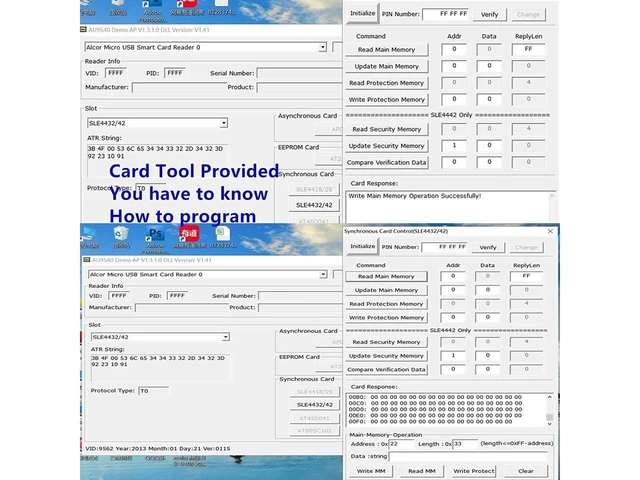The image size is (640, 480).
Task: Click Manufacturer field in the lower window
Action: click(x=180, y=307)
